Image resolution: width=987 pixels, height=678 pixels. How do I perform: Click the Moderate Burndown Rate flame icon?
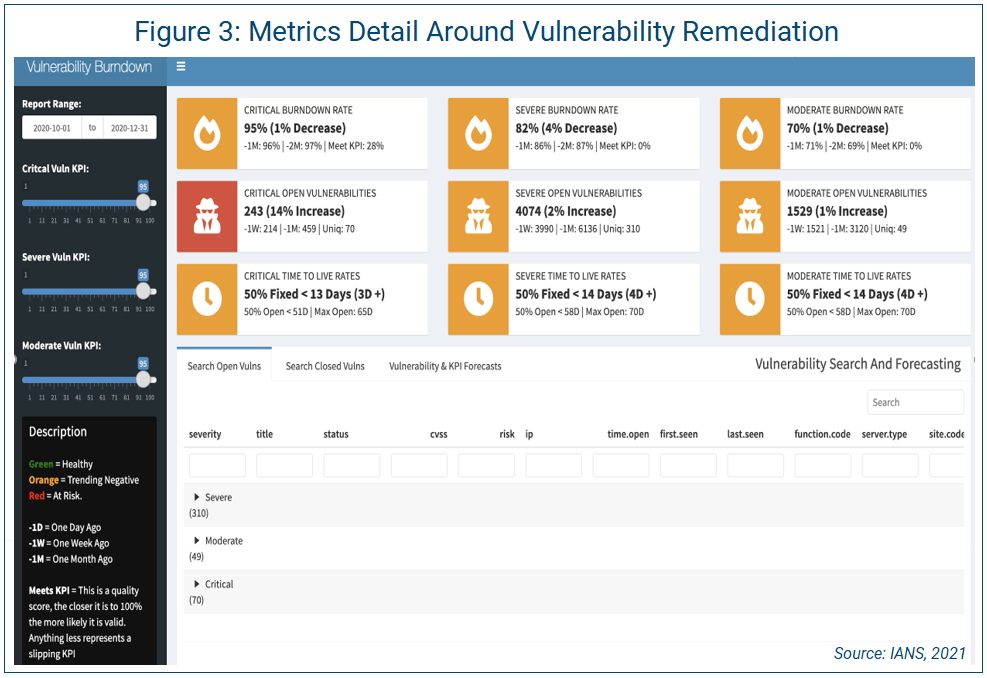[750, 134]
